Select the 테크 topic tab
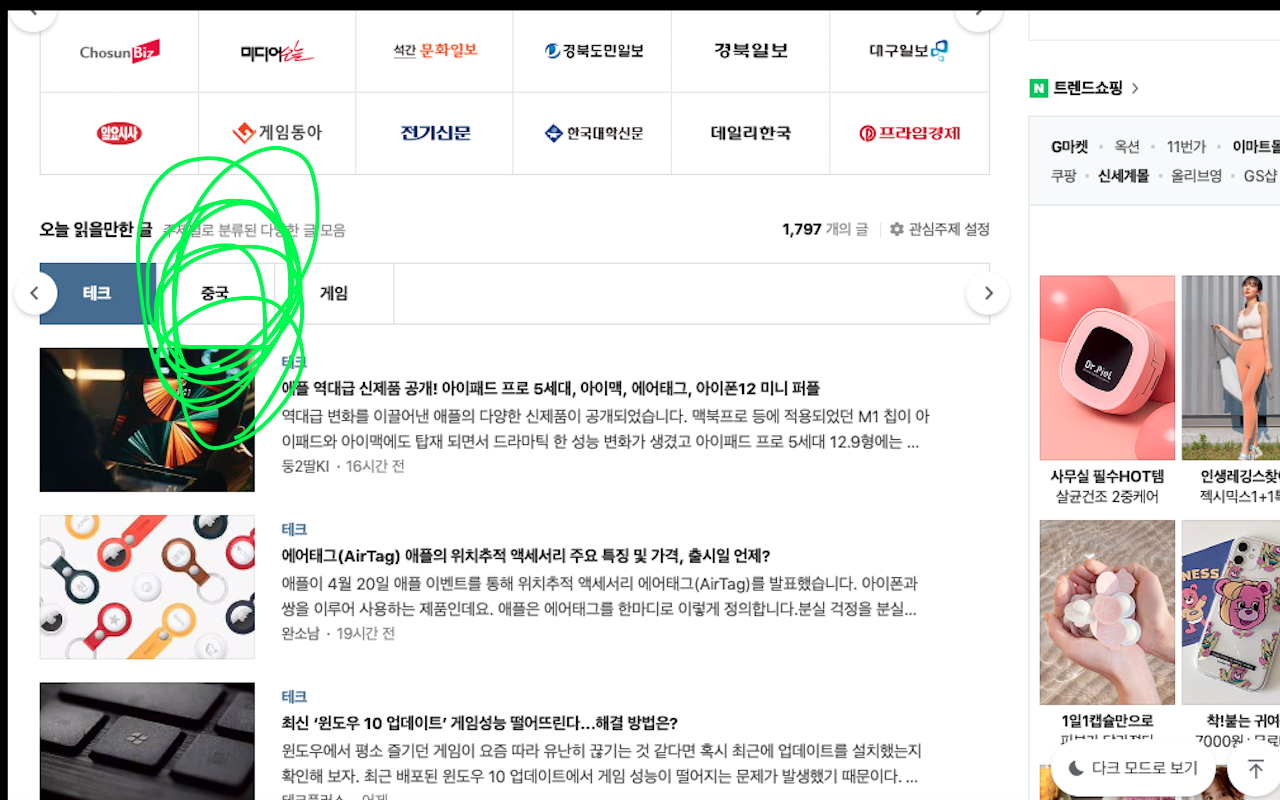The image size is (1280, 800). click(x=98, y=294)
